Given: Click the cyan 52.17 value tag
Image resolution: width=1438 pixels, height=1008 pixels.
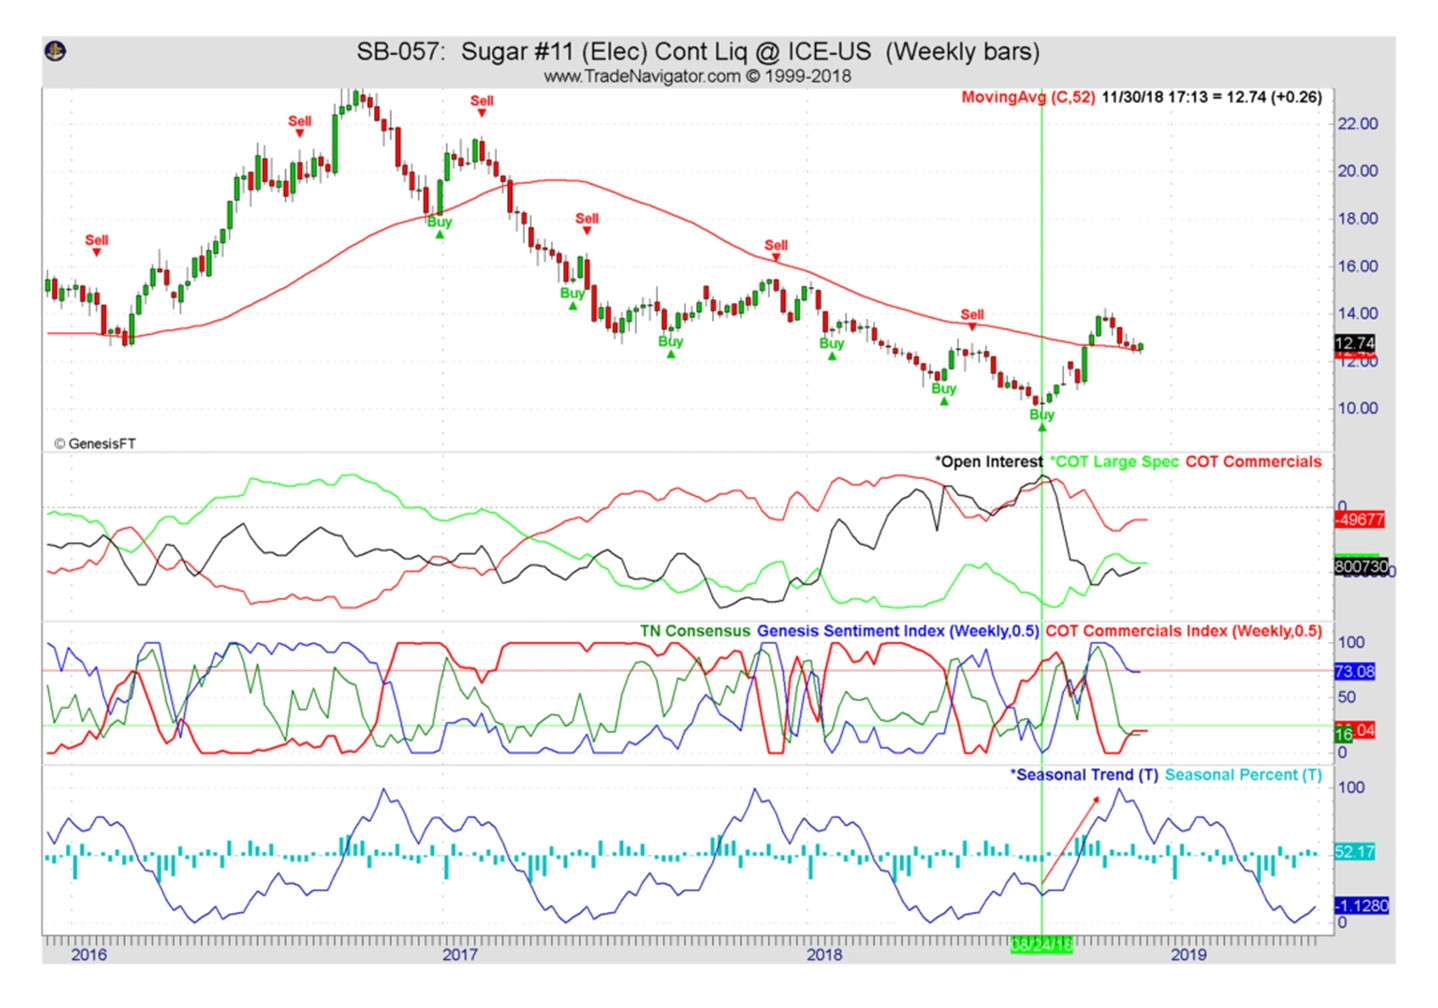Looking at the screenshot, I should pyautogui.click(x=1355, y=852).
